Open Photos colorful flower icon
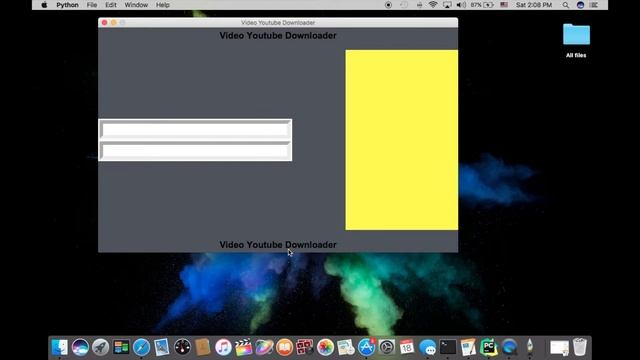 325,347
